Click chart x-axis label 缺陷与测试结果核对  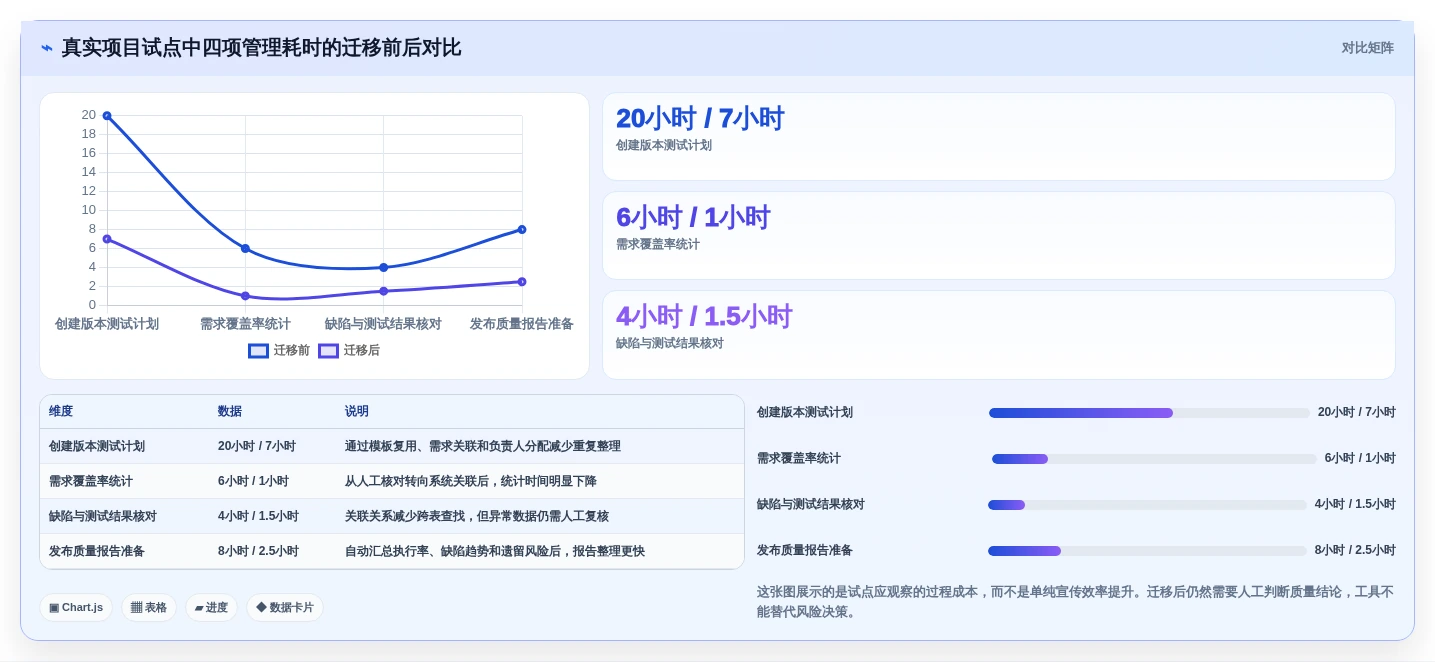(383, 324)
